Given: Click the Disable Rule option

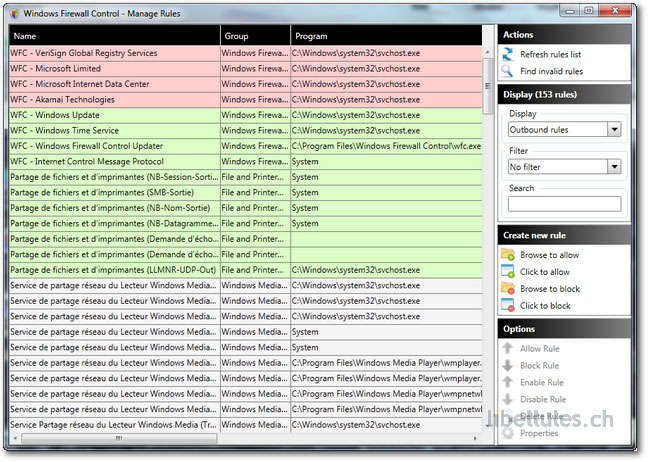Looking at the screenshot, I should point(543,400).
